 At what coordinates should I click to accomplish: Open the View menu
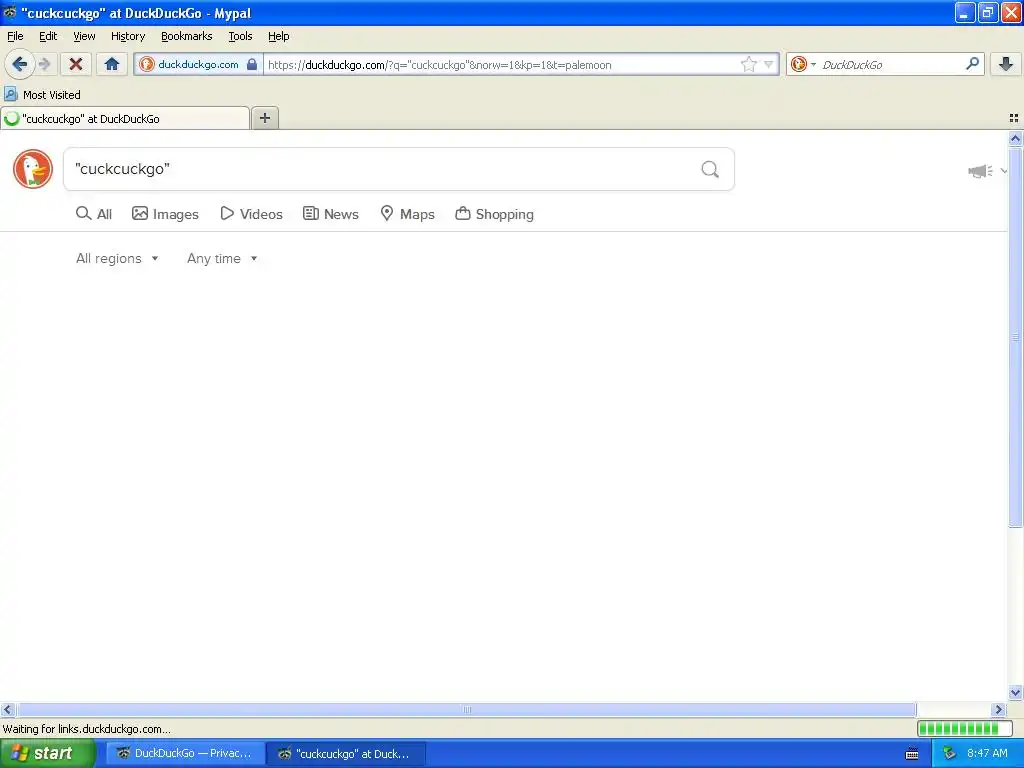click(x=84, y=36)
